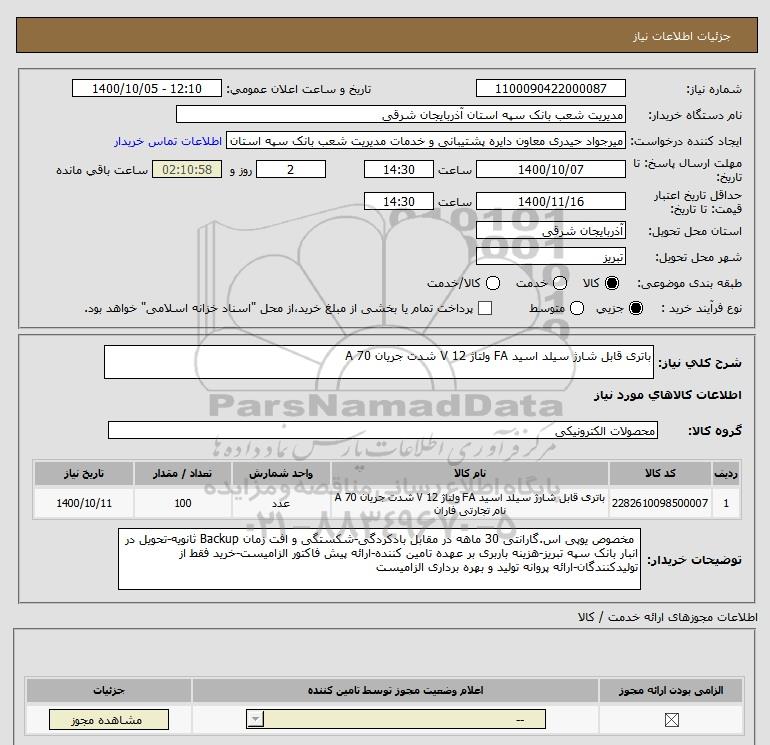The image size is (770, 745).
Task: Click the کد کالا column header
Action: [660, 473]
